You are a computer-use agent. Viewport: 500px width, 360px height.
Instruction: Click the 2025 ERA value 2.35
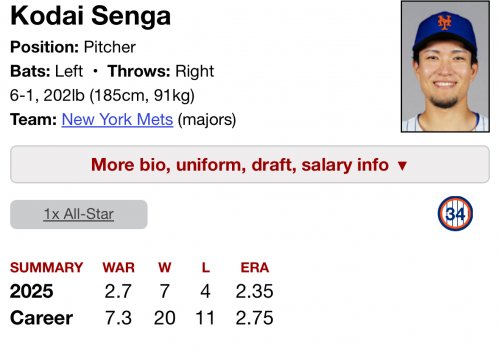[x=254, y=291]
